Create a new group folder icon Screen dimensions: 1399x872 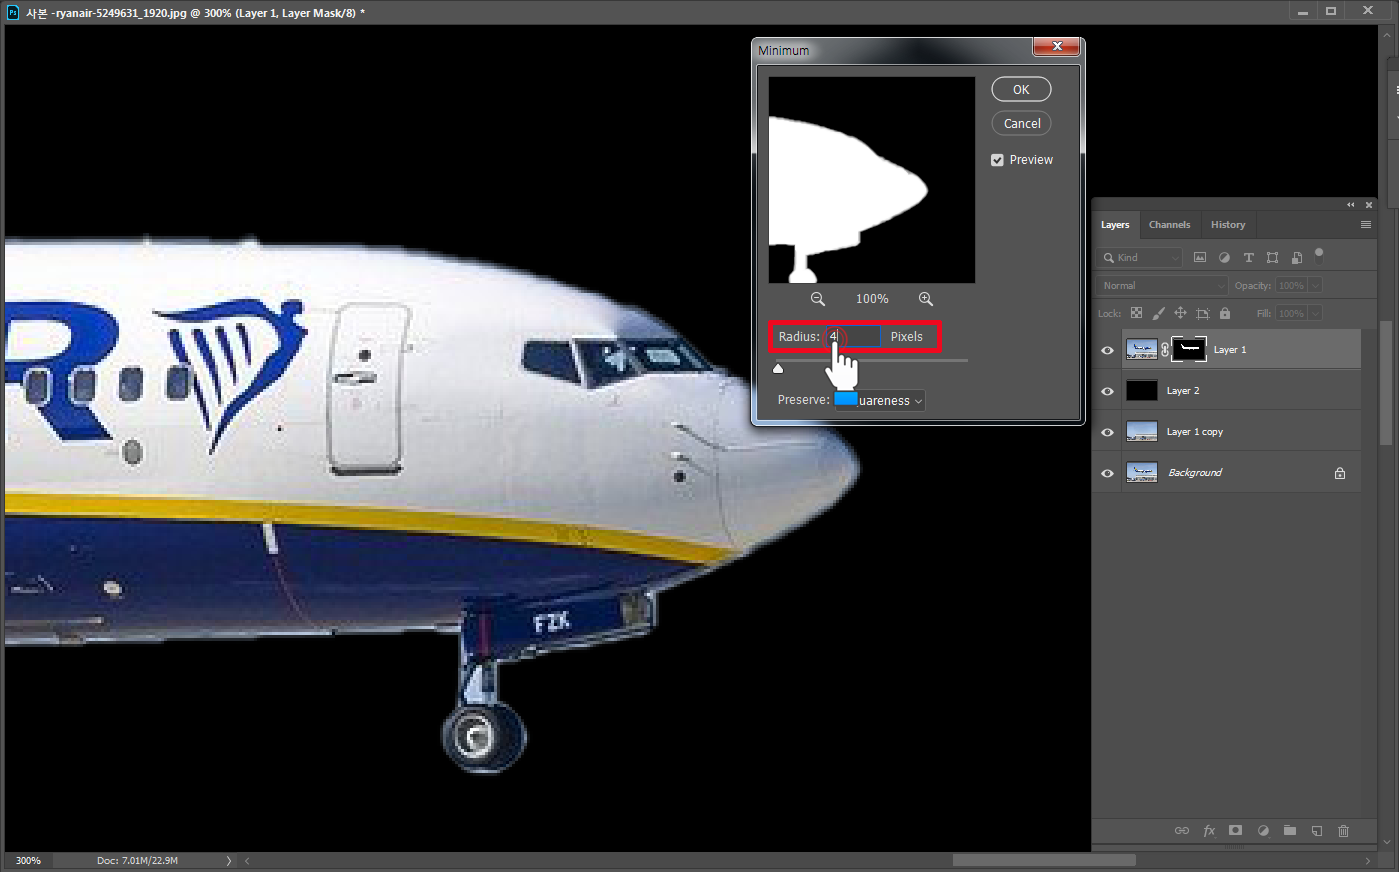tap(1290, 831)
